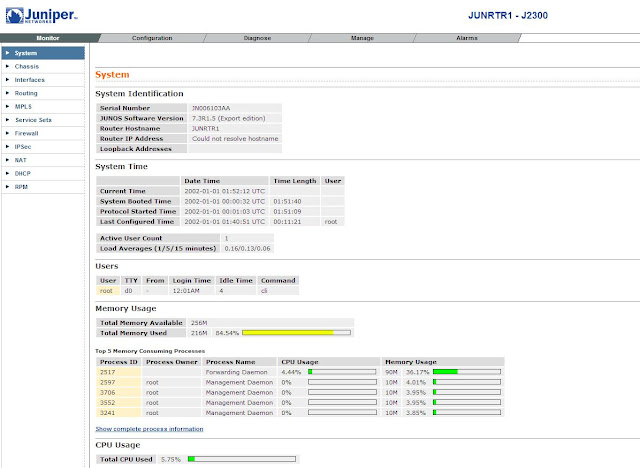Open the Alarms tab
The image size is (640, 468).
coord(467,38)
